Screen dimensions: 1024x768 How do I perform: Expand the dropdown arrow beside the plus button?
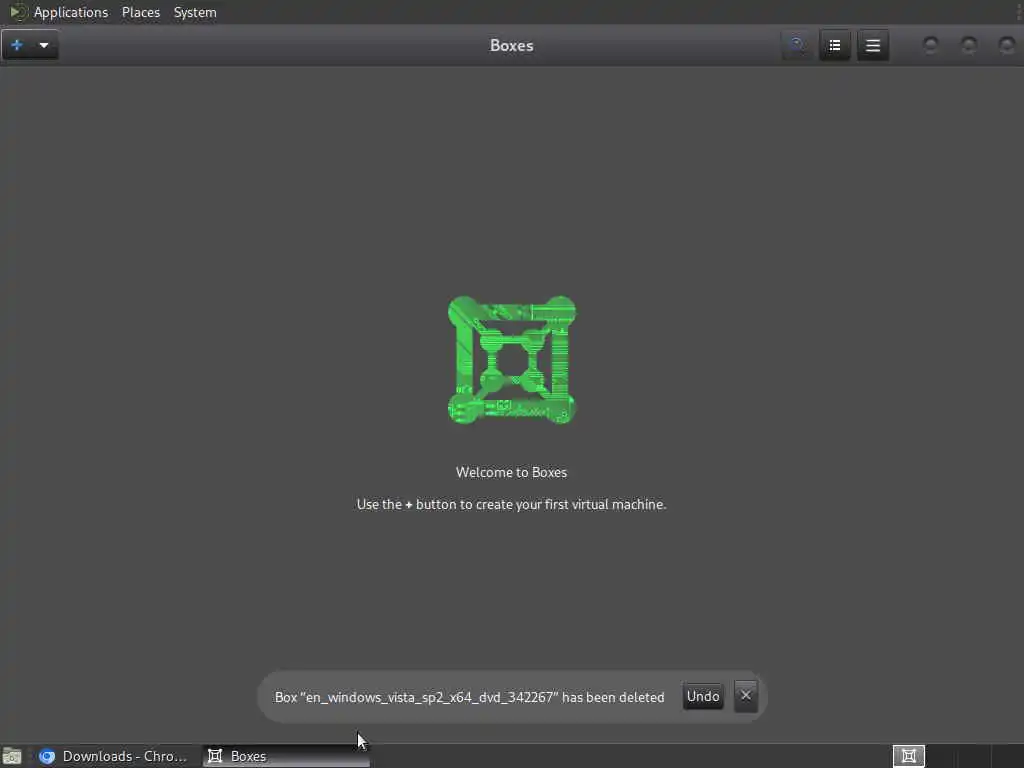coord(44,45)
